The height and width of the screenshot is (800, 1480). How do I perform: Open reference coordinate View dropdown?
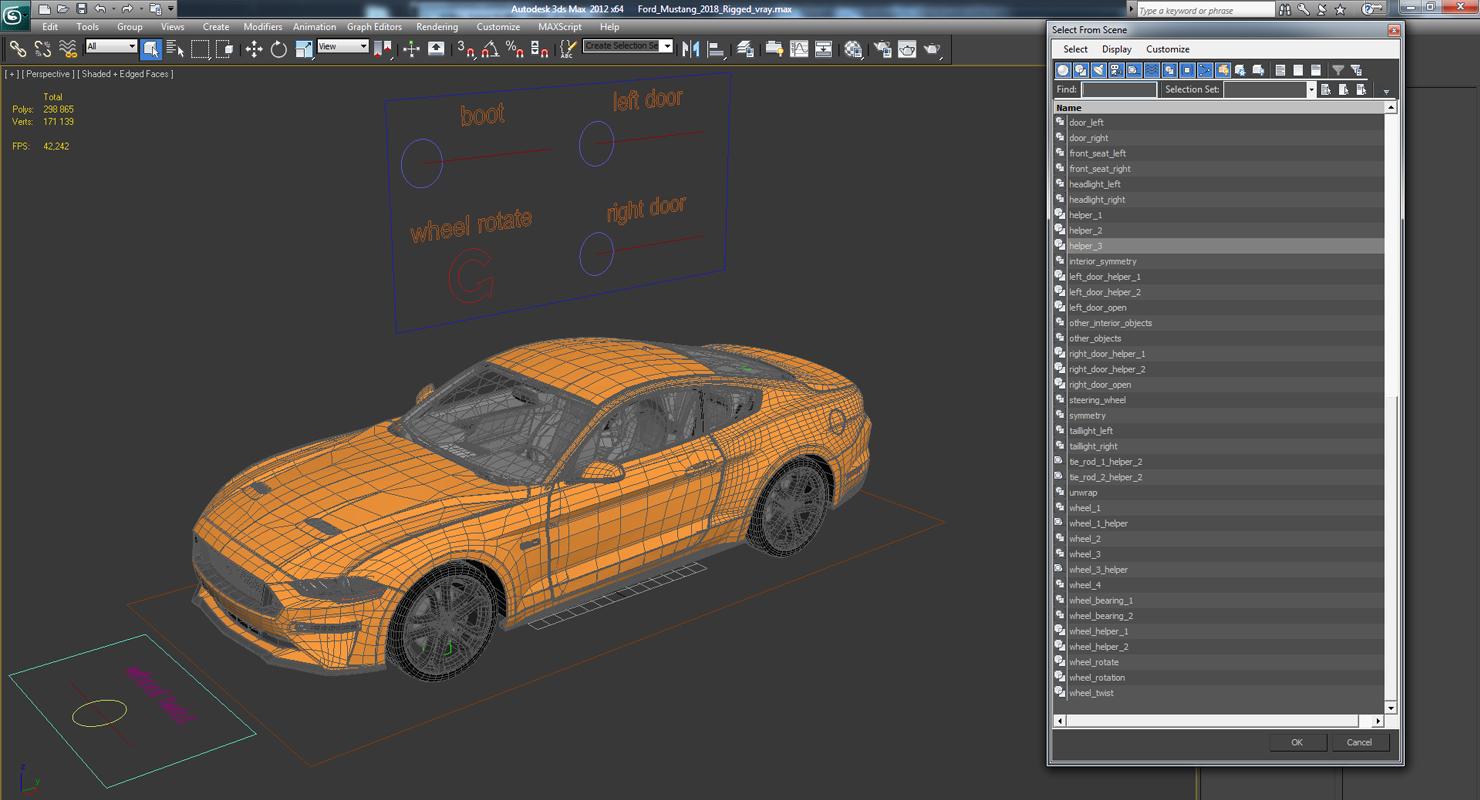(343, 46)
